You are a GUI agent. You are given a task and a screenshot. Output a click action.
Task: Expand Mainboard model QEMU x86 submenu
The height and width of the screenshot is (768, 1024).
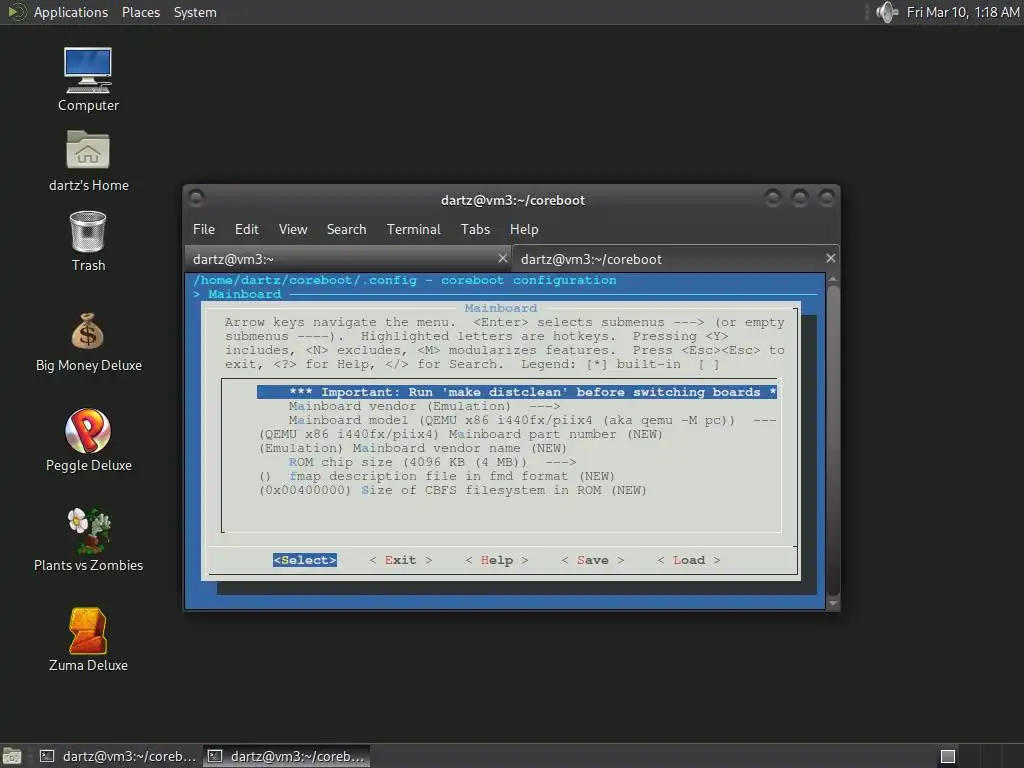532,420
